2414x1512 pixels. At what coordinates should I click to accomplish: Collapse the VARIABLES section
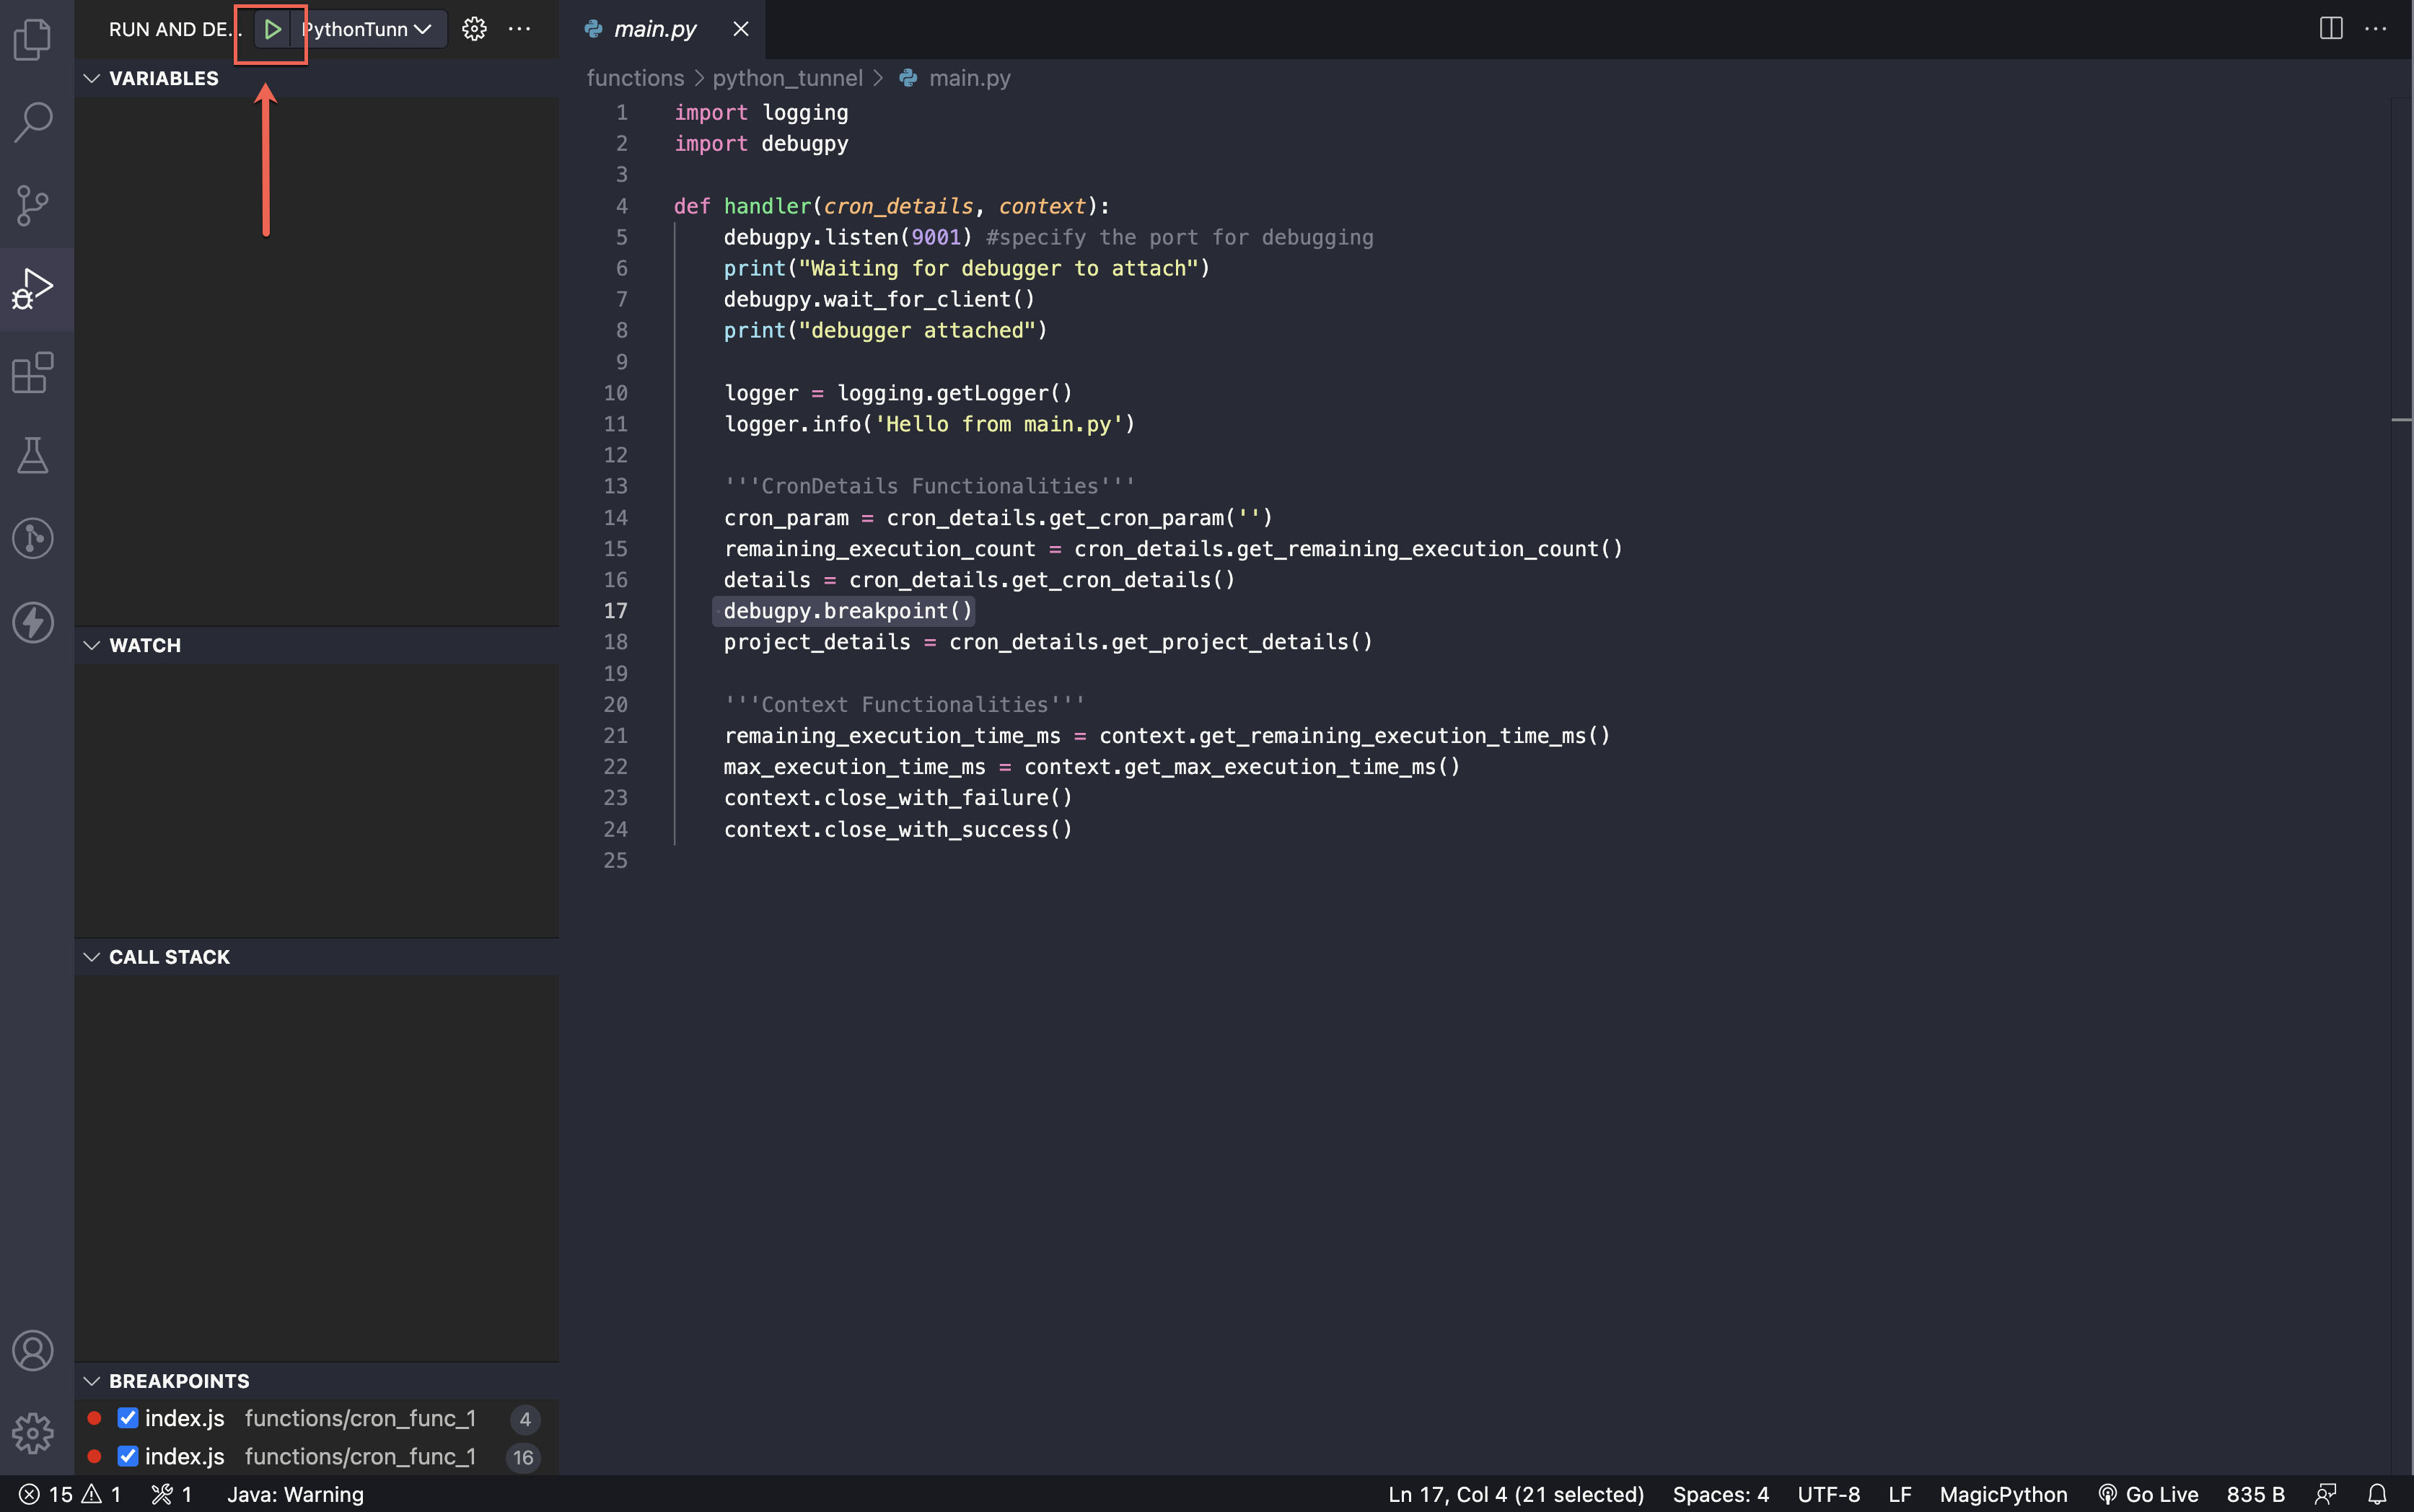pos(317,78)
